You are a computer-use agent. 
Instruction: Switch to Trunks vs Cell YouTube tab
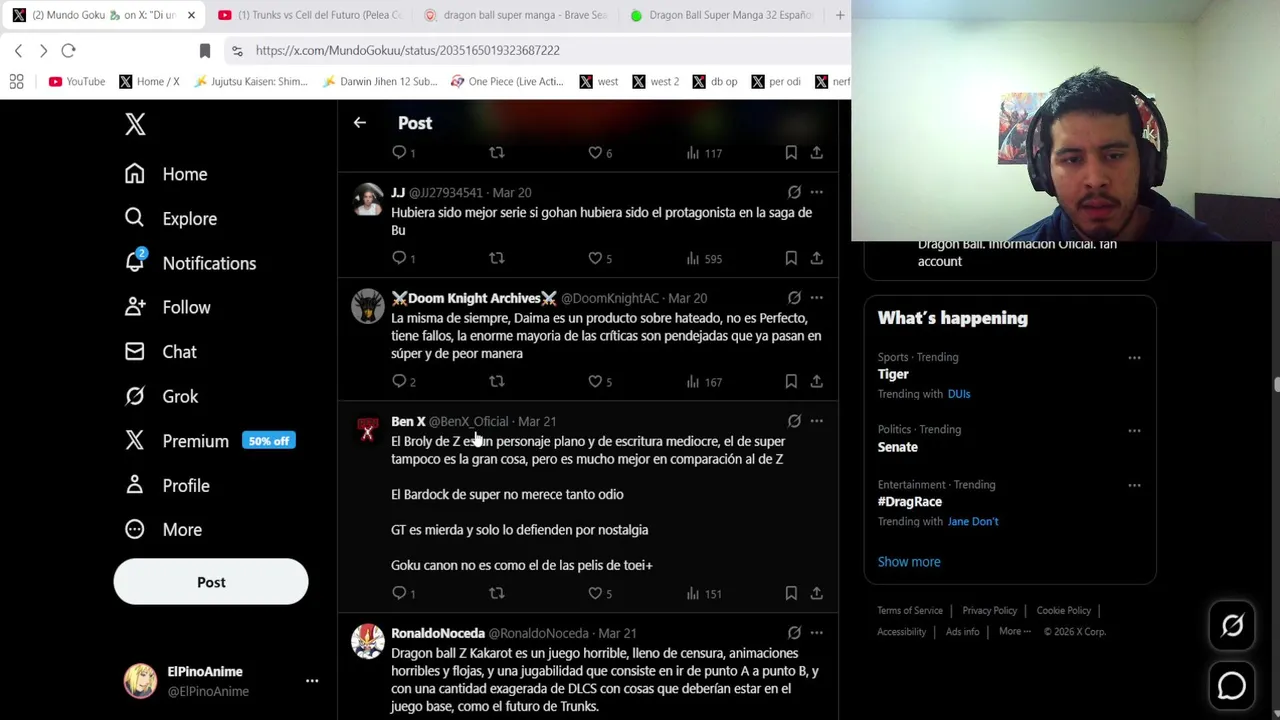pos(310,15)
